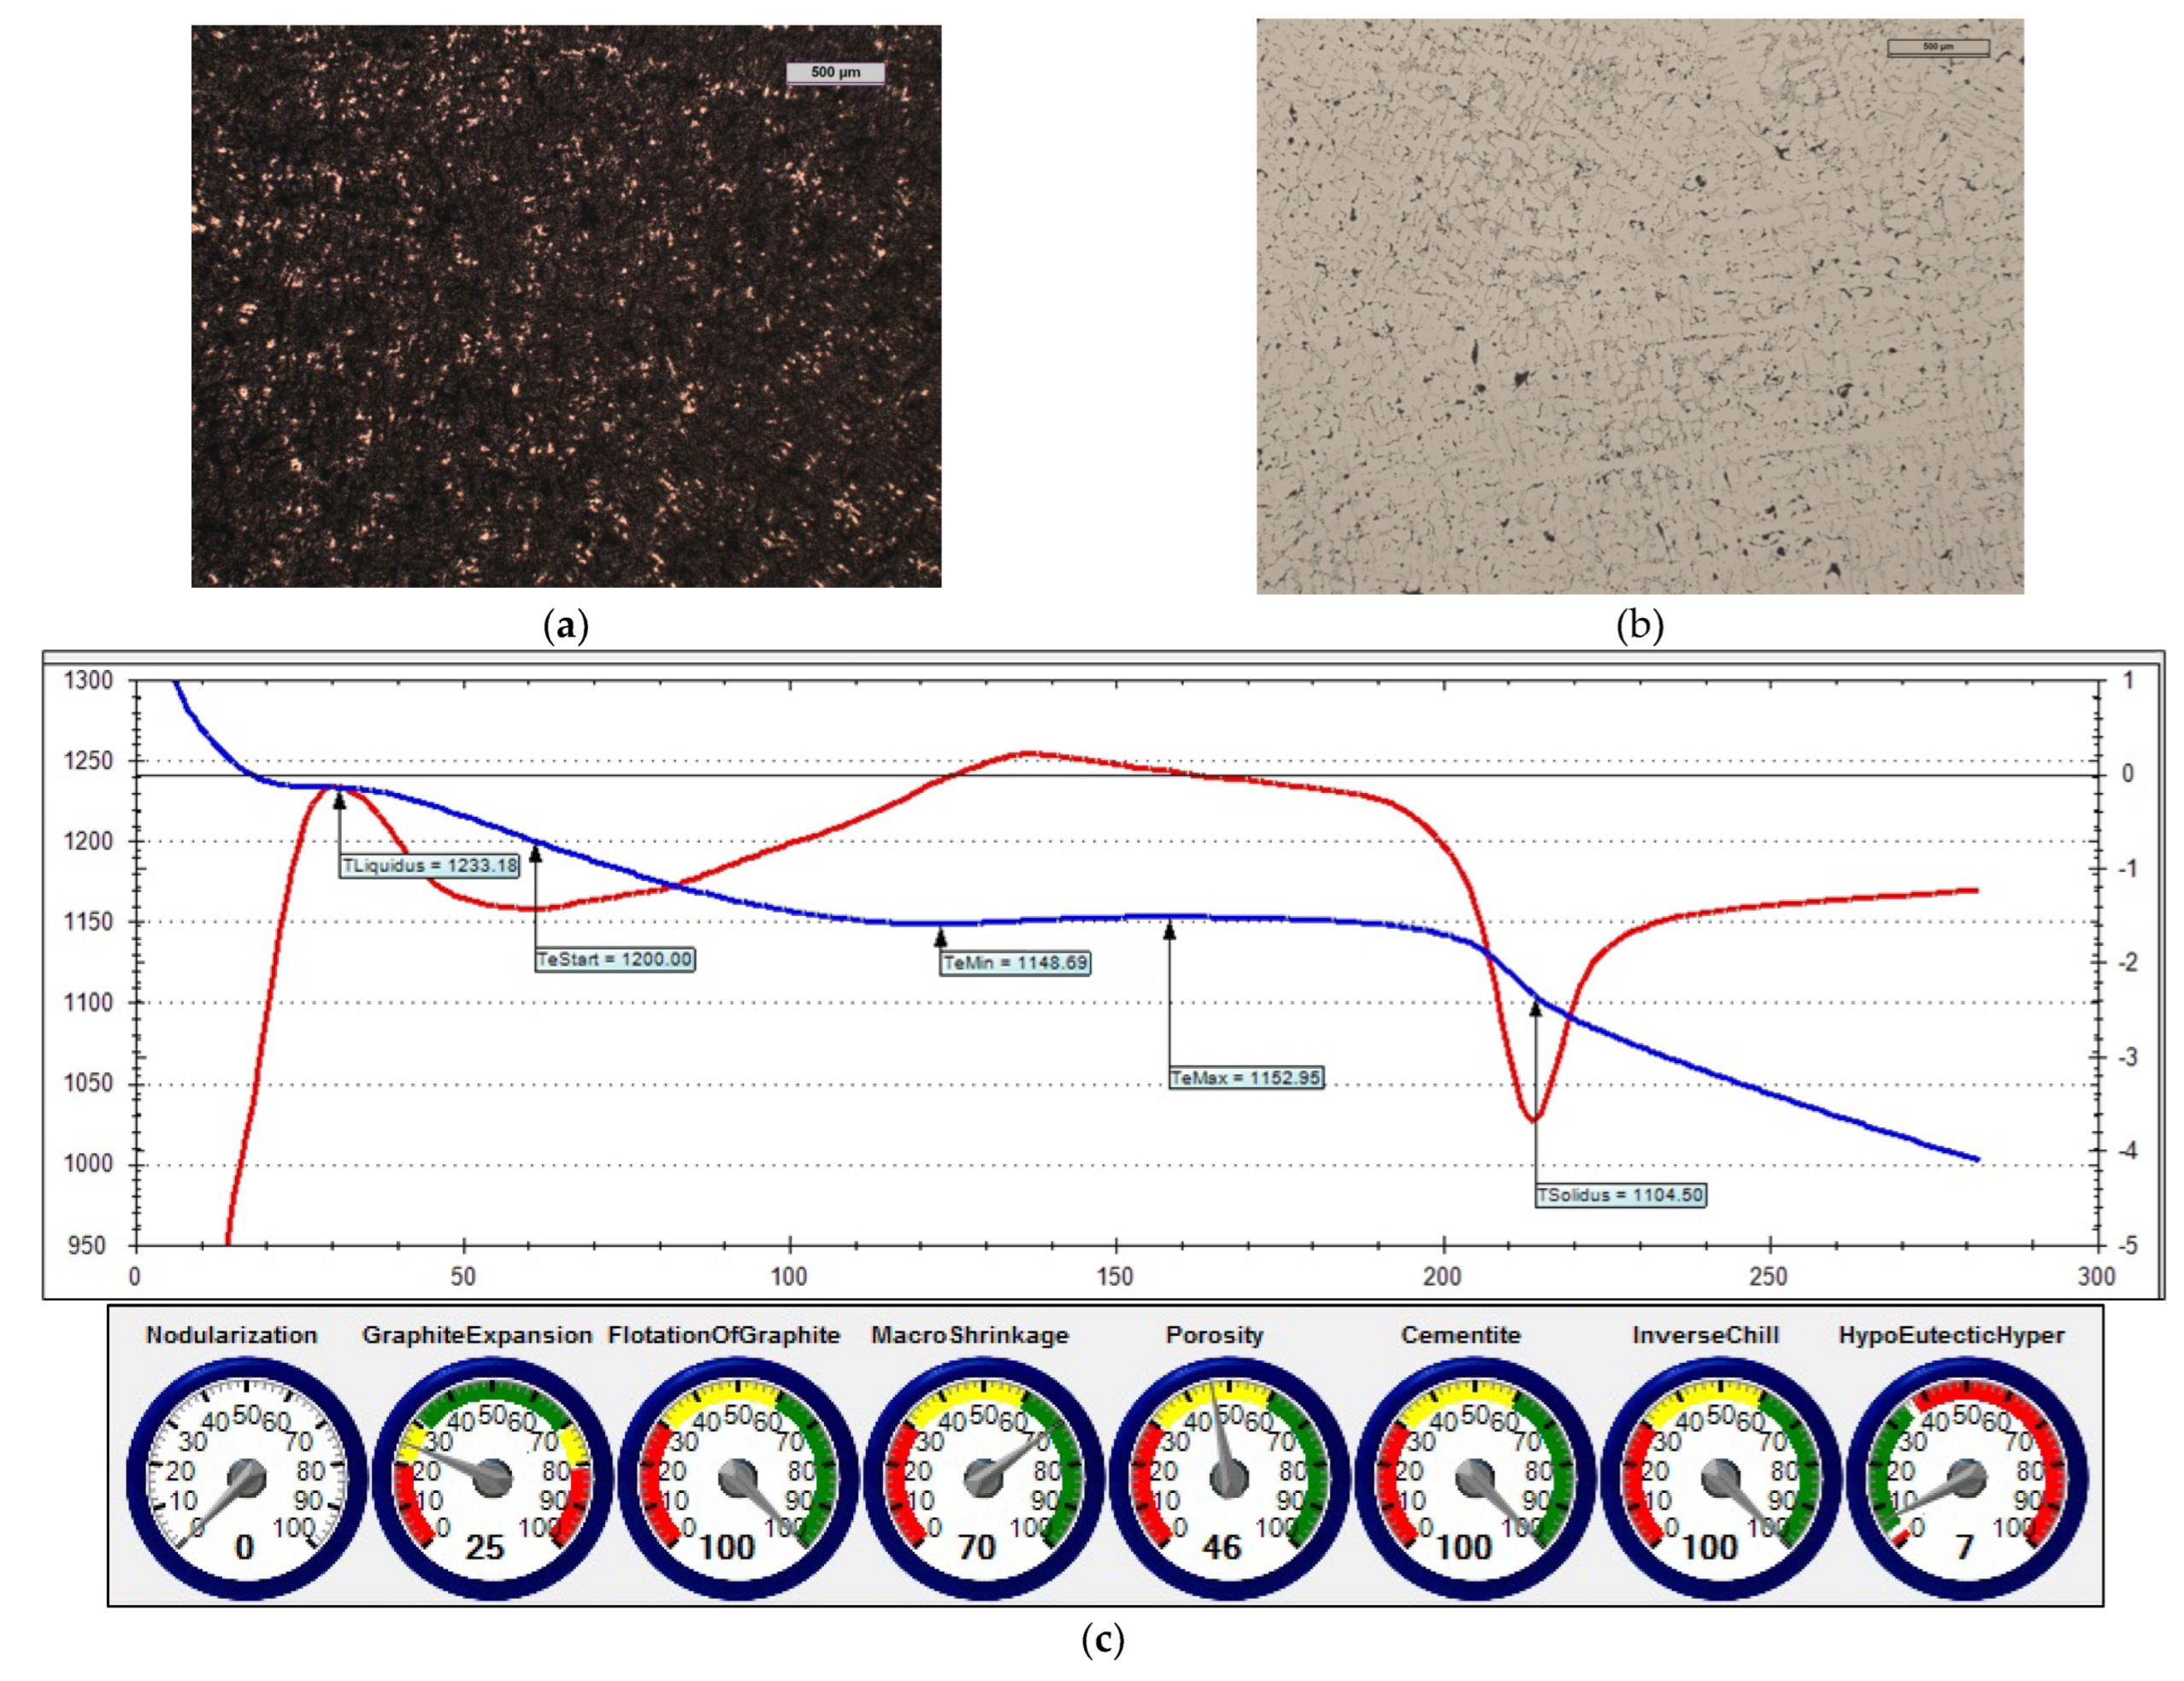Click the GraphiteExpansion gauge dial
2184x1681 pixels.
(x=492, y=1478)
